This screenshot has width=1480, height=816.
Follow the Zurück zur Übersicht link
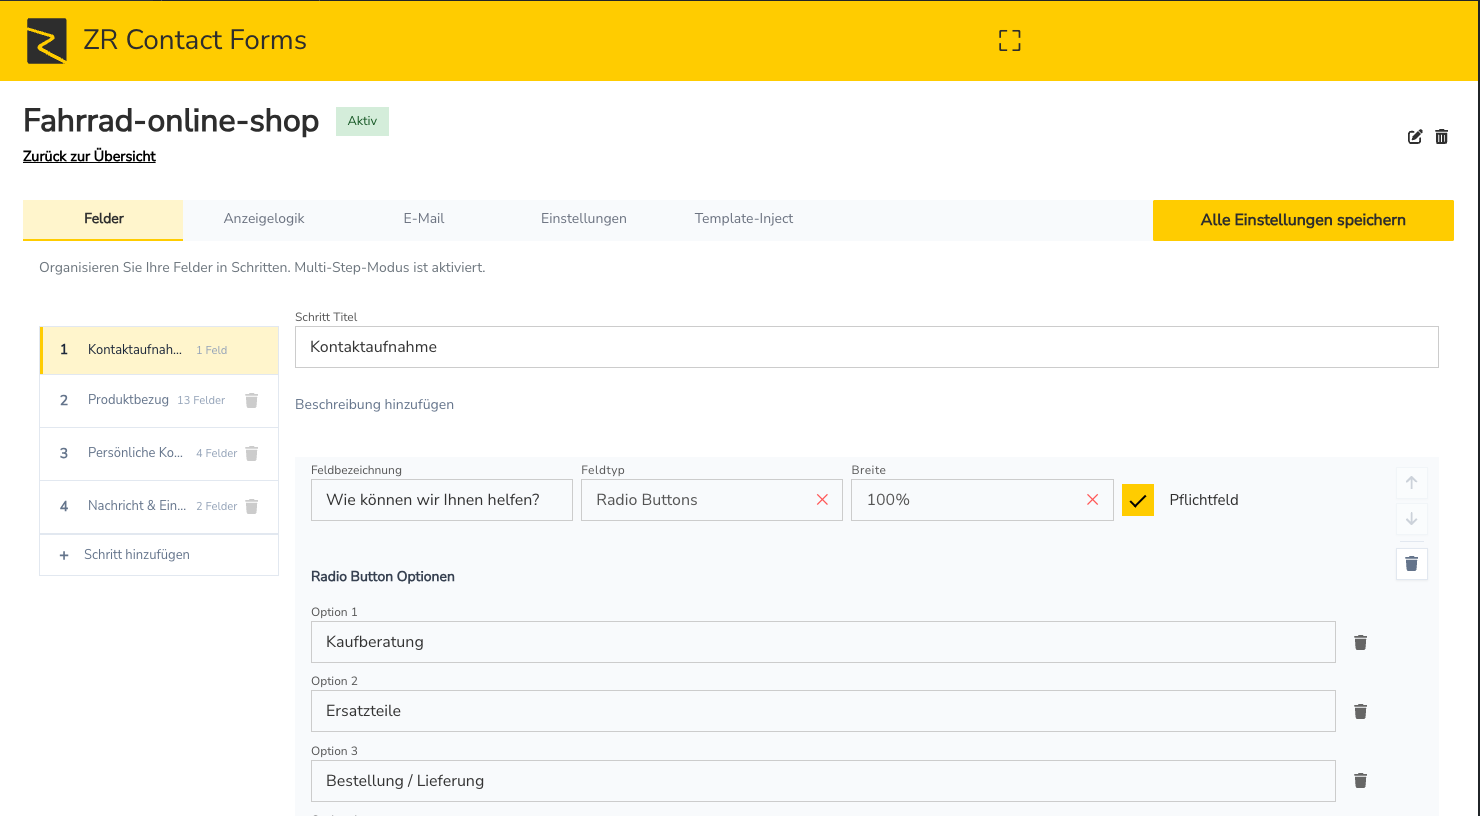pyautogui.click(x=89, y=156)
